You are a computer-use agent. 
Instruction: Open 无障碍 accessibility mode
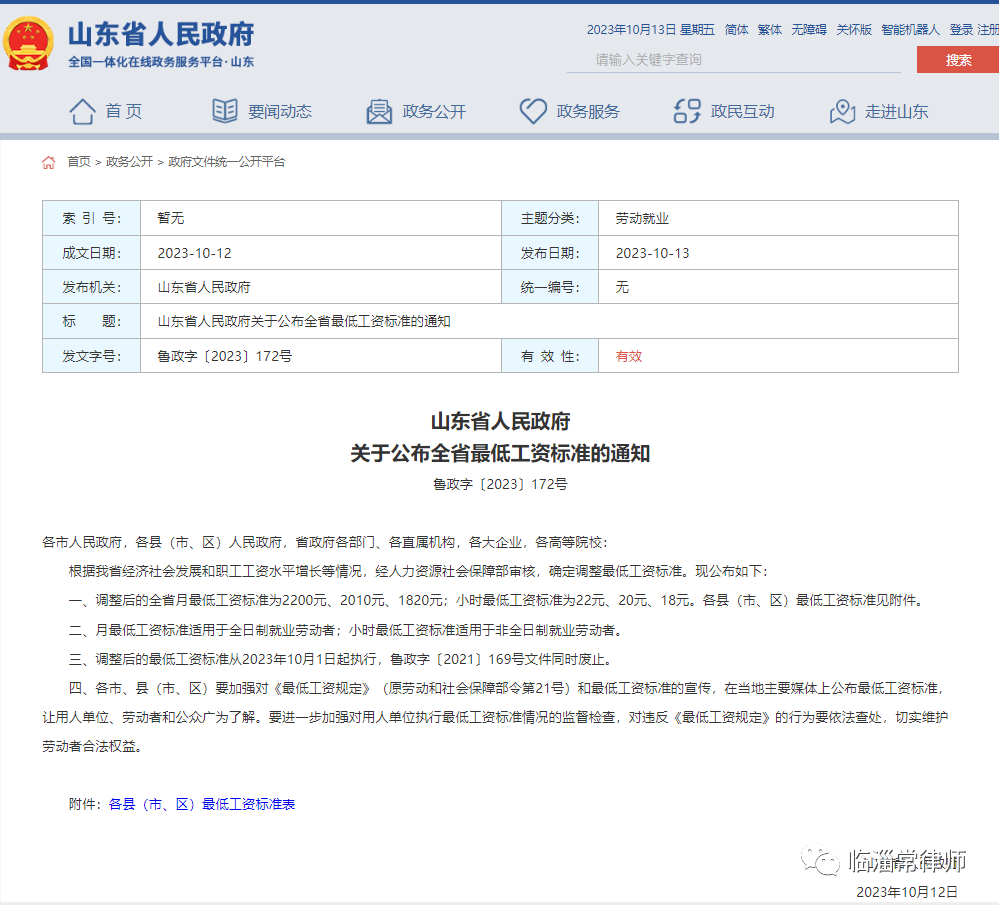coord(809,29)
